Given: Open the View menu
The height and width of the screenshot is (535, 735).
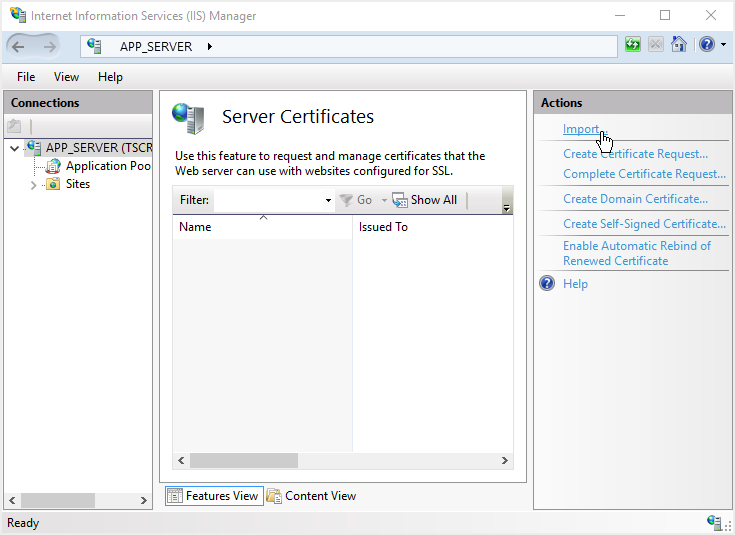Looking at the screenshot, I should coord(66,77).
